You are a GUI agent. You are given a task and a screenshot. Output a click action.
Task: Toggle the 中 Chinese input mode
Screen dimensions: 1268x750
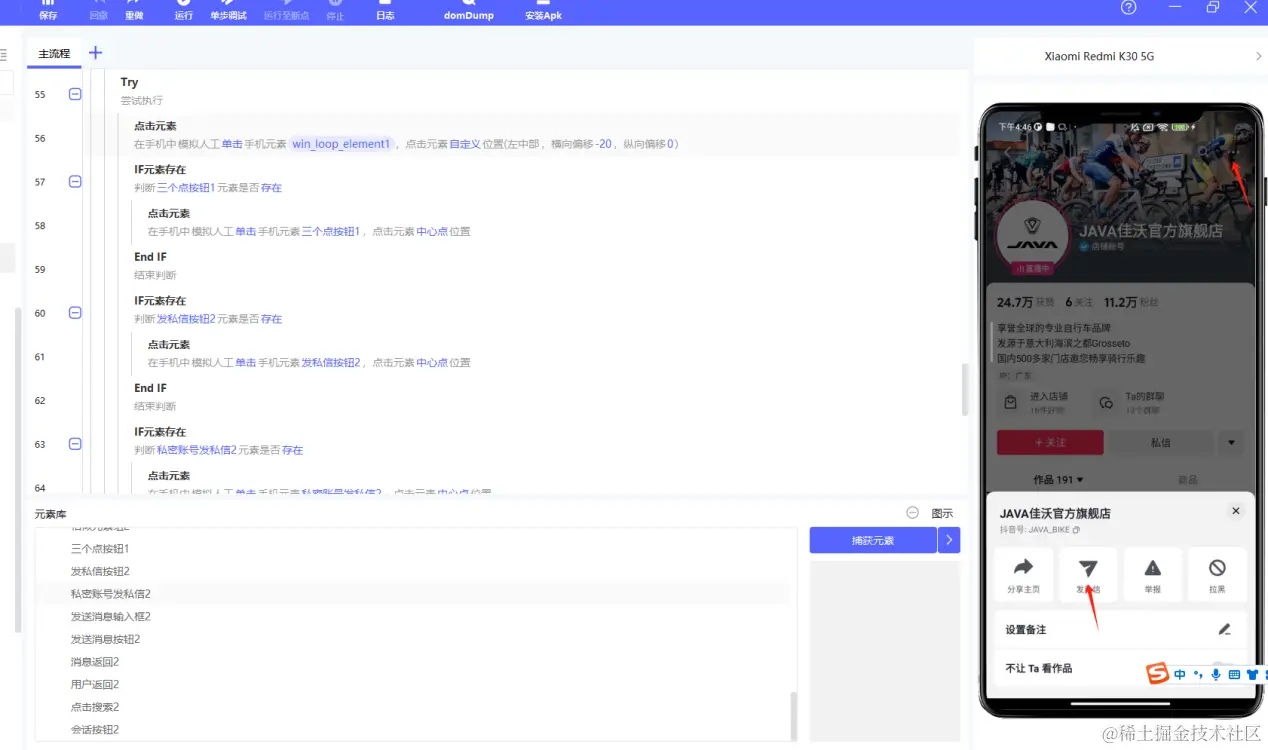click(x=1180, y=675)
